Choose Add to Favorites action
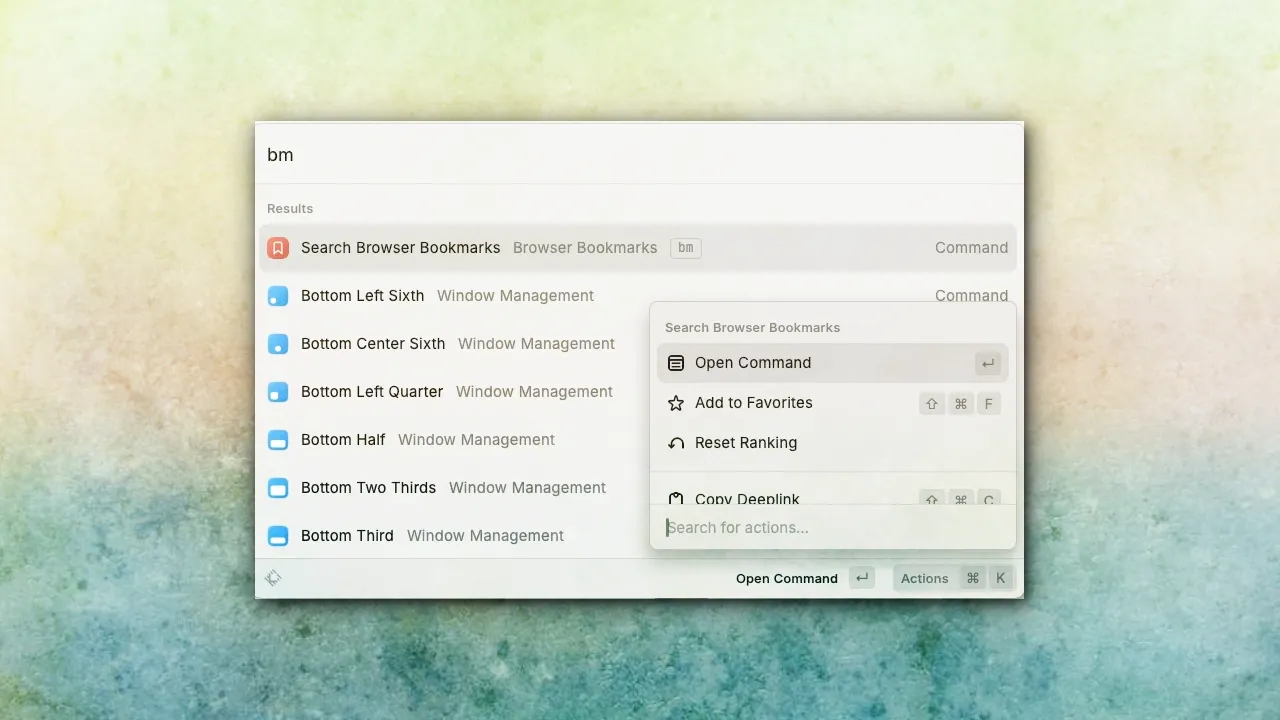This screenshot has width=1280, height=720. [833, 403]
